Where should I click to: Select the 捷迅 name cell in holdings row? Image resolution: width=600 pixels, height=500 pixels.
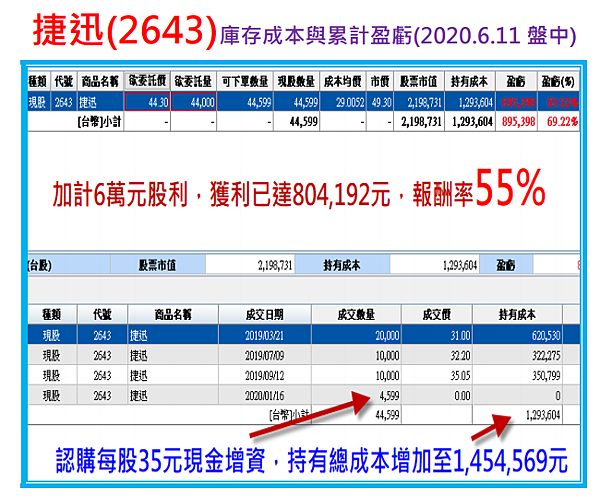[x=100, y=102]
